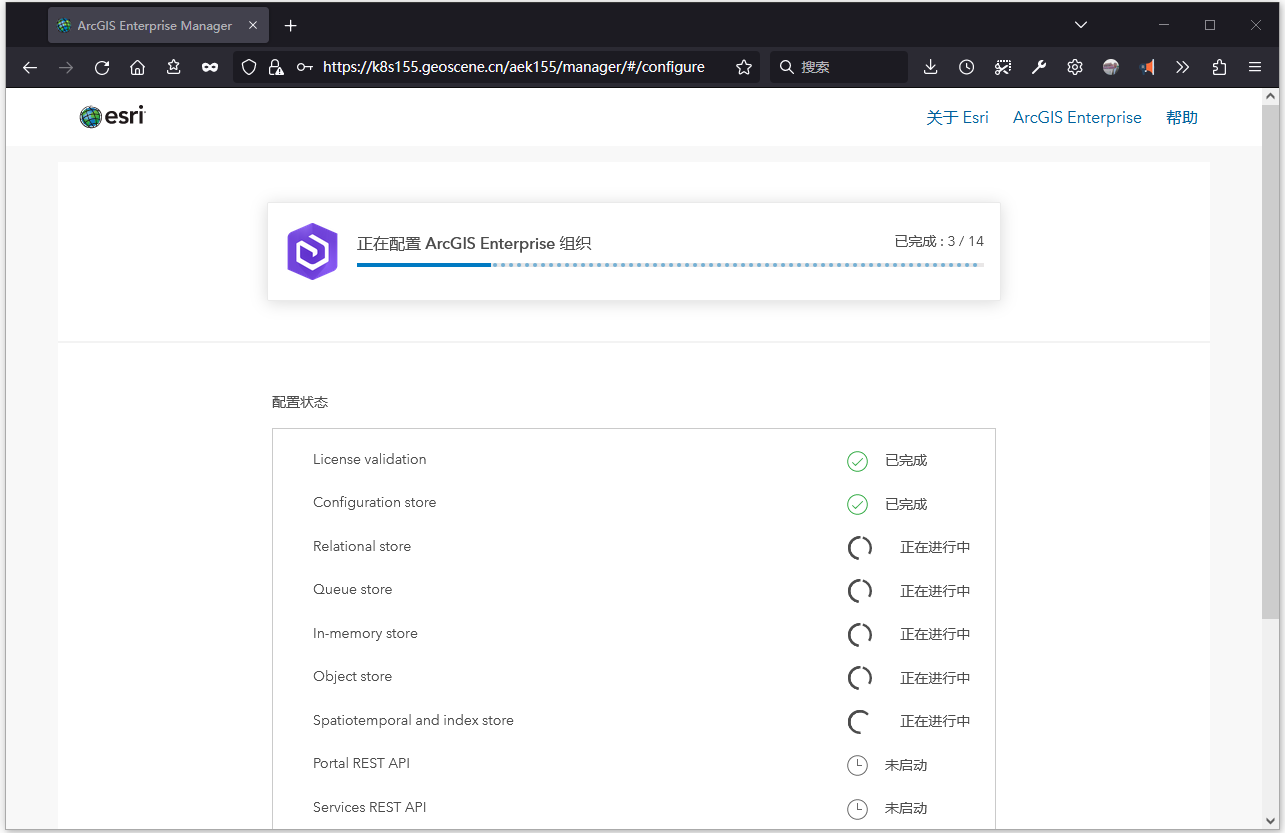Click the green checkmark for Configuration store
Image resolution: width=1285 pixels, height=833 pixels.
(857, 505)
